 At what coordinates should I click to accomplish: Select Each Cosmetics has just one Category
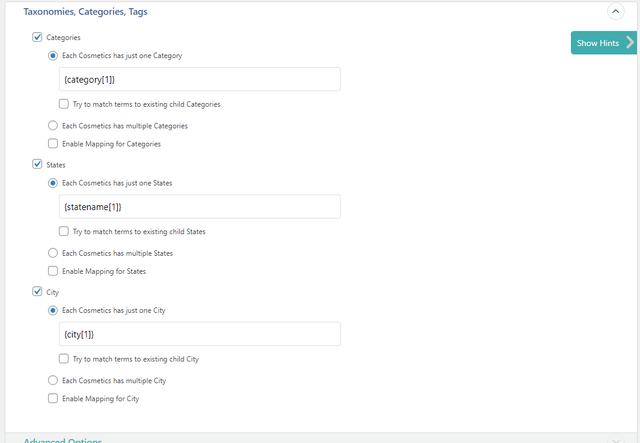click(x=53, y=56)
